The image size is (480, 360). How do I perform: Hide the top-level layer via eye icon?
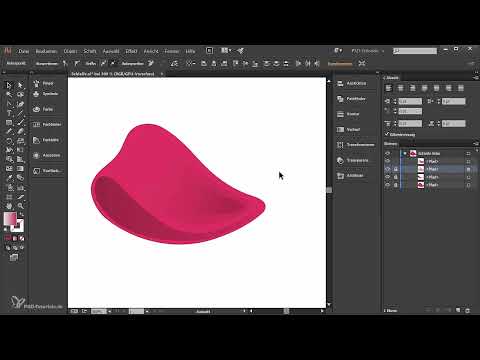387,153
